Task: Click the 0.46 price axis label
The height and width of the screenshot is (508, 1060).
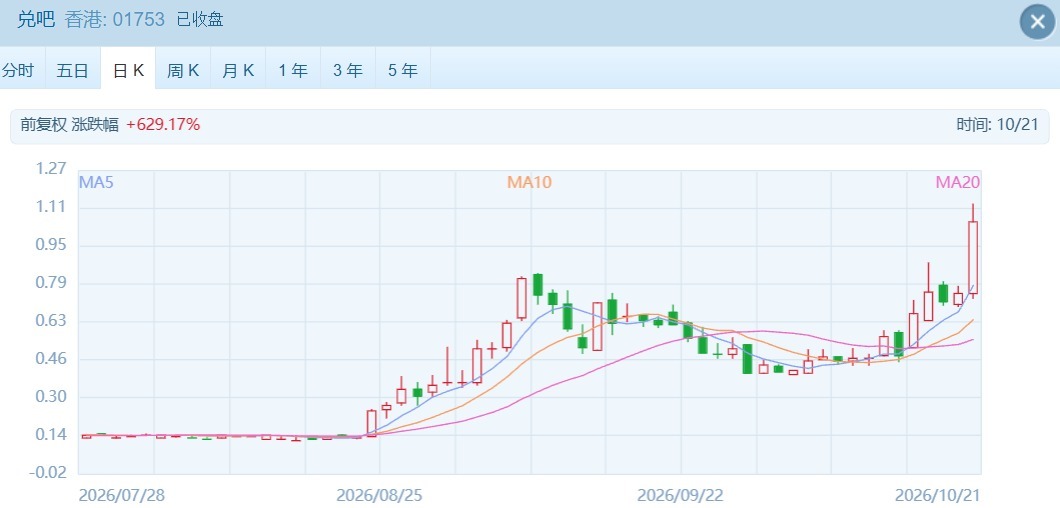Action: pyautogui.click(x=51, y=359)
